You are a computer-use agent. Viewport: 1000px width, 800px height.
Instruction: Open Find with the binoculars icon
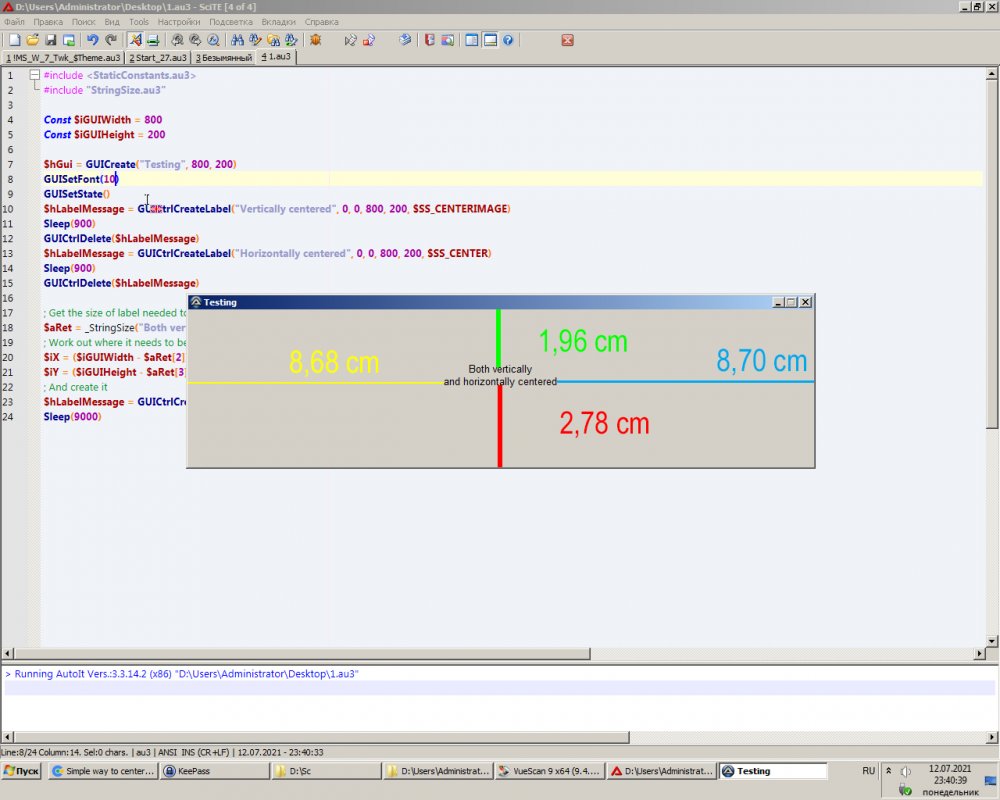point(237,40)
